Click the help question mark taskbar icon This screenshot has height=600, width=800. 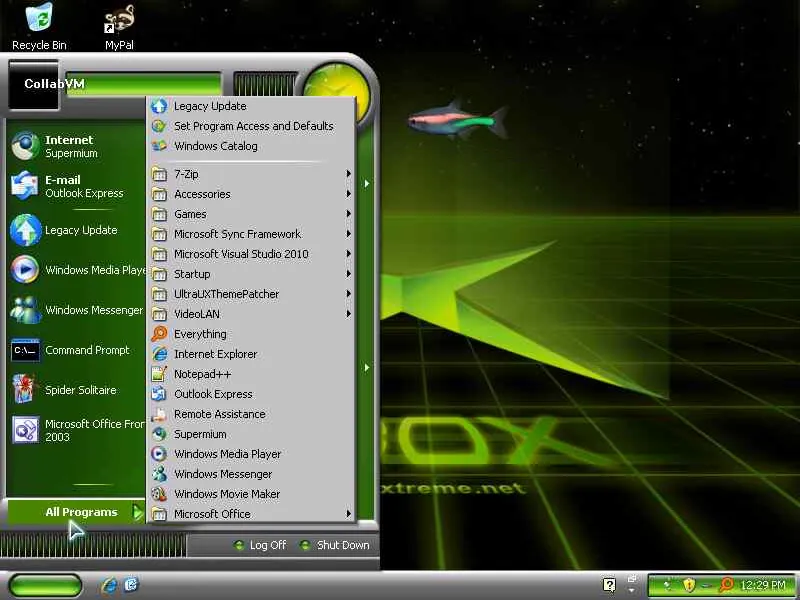click(609, 585)
